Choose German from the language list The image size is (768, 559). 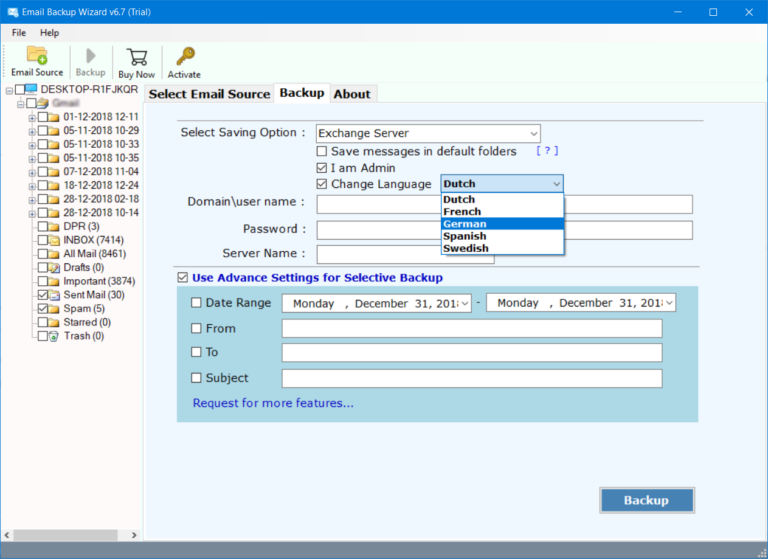(x=503, y=224)
